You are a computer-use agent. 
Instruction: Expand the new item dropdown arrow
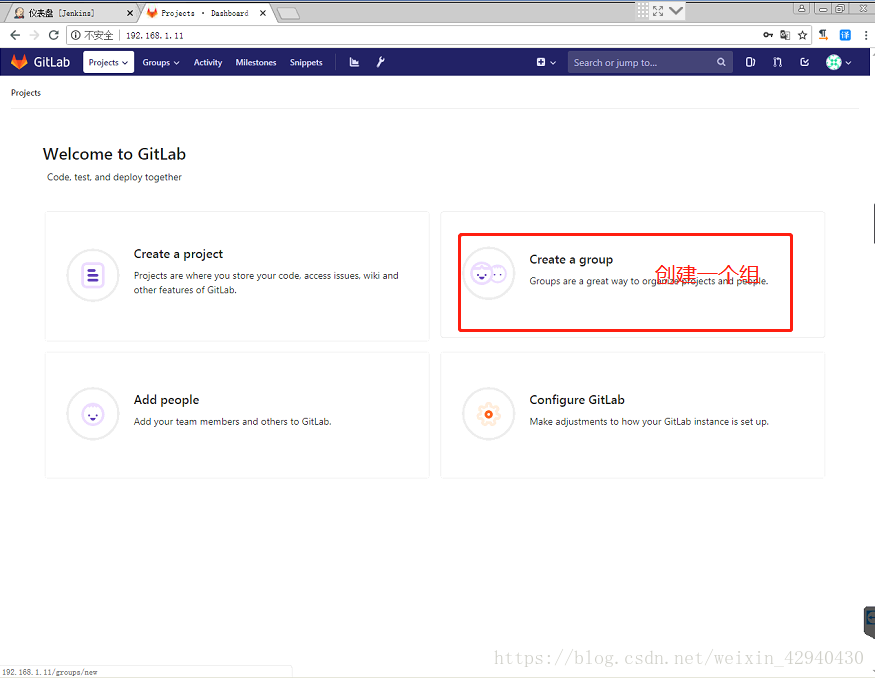pos(553,62)
